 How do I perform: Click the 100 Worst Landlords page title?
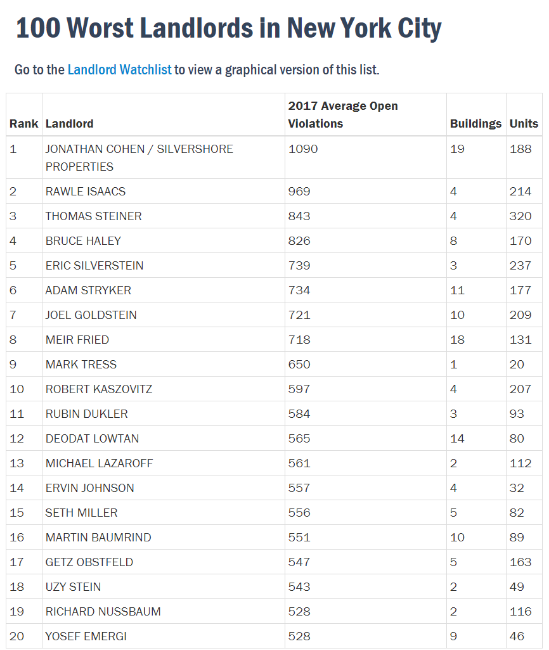pos(228,29)
